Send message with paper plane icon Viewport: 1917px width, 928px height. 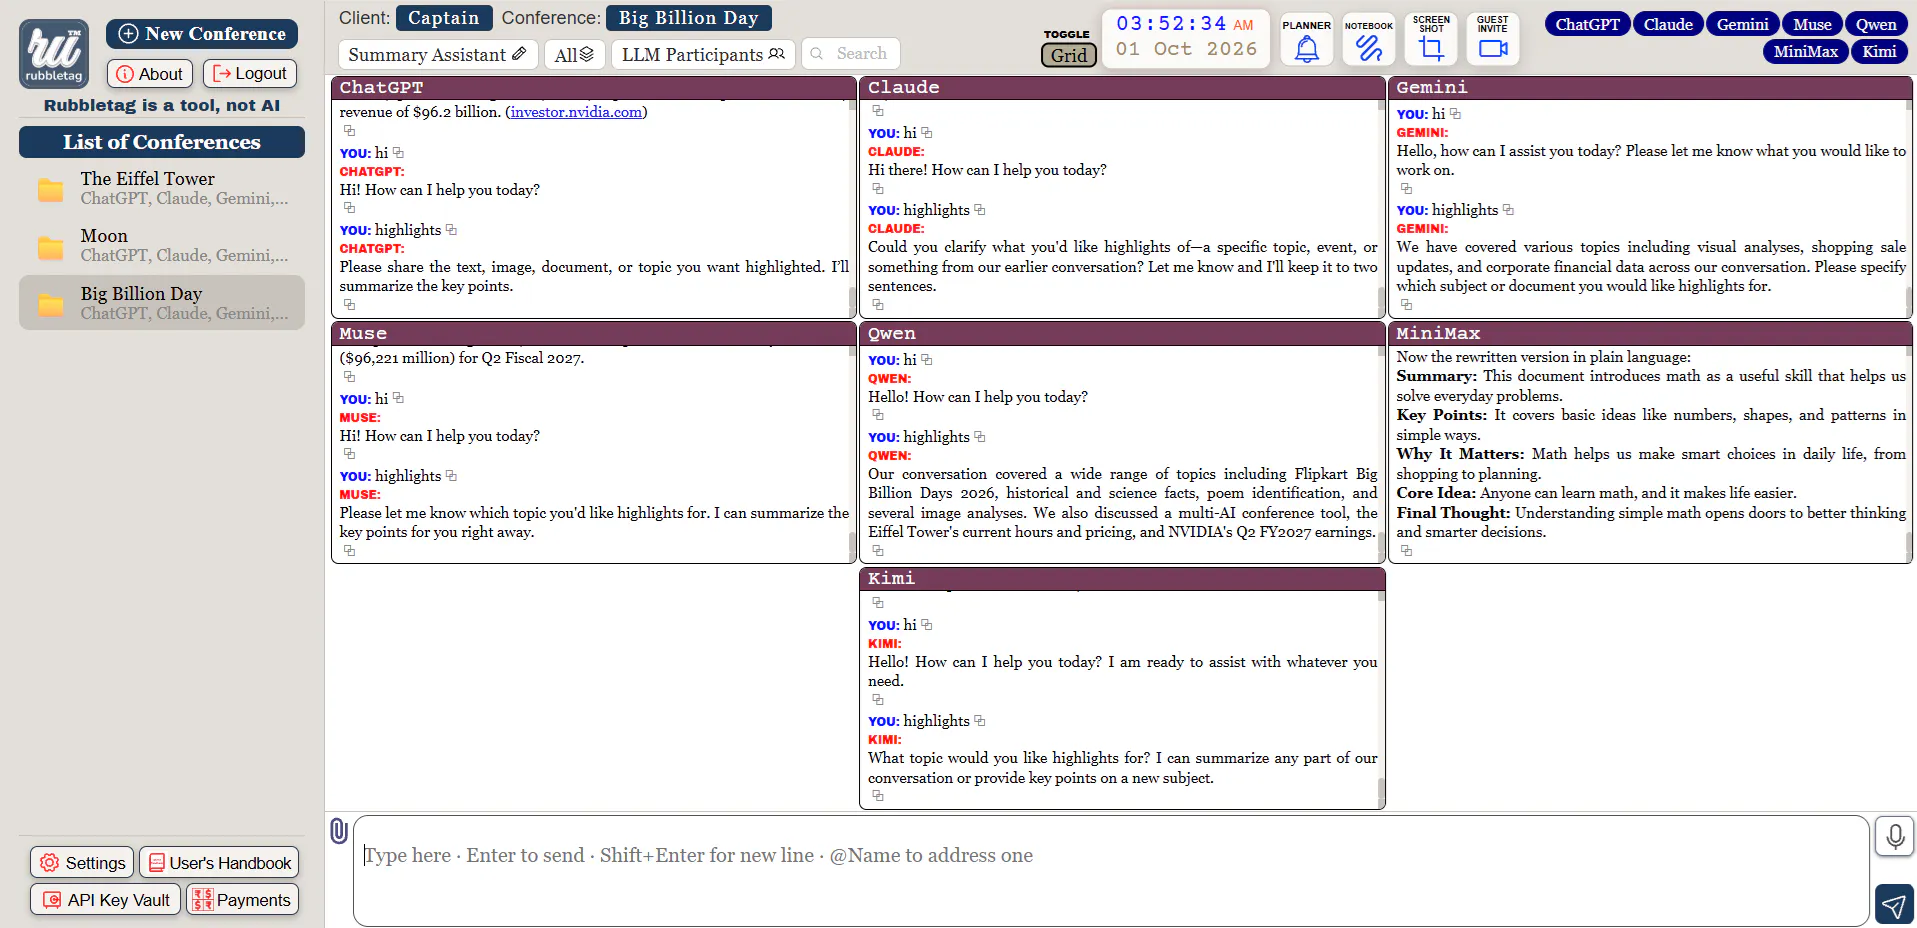[1895, 905]
